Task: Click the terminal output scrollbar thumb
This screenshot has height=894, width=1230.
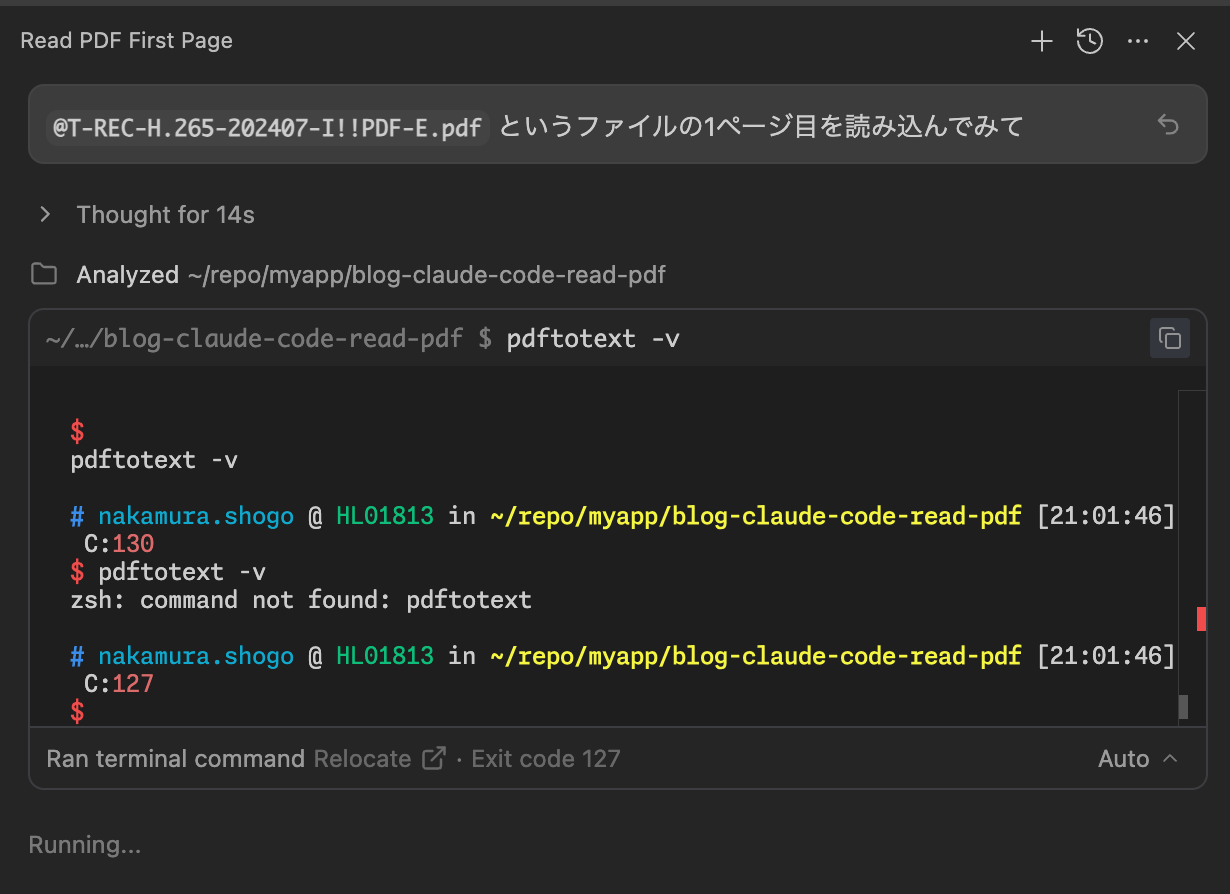Action: pos(1184,706)
